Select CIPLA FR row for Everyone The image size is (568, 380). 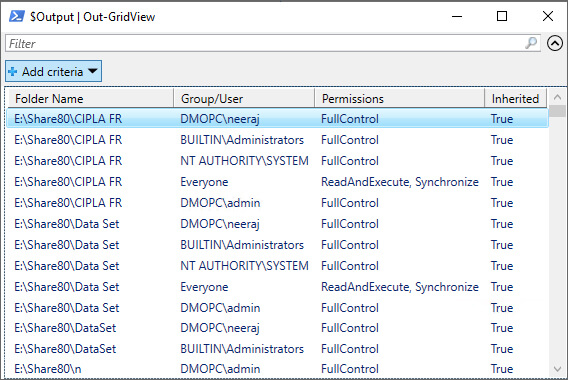click(277, 182)
